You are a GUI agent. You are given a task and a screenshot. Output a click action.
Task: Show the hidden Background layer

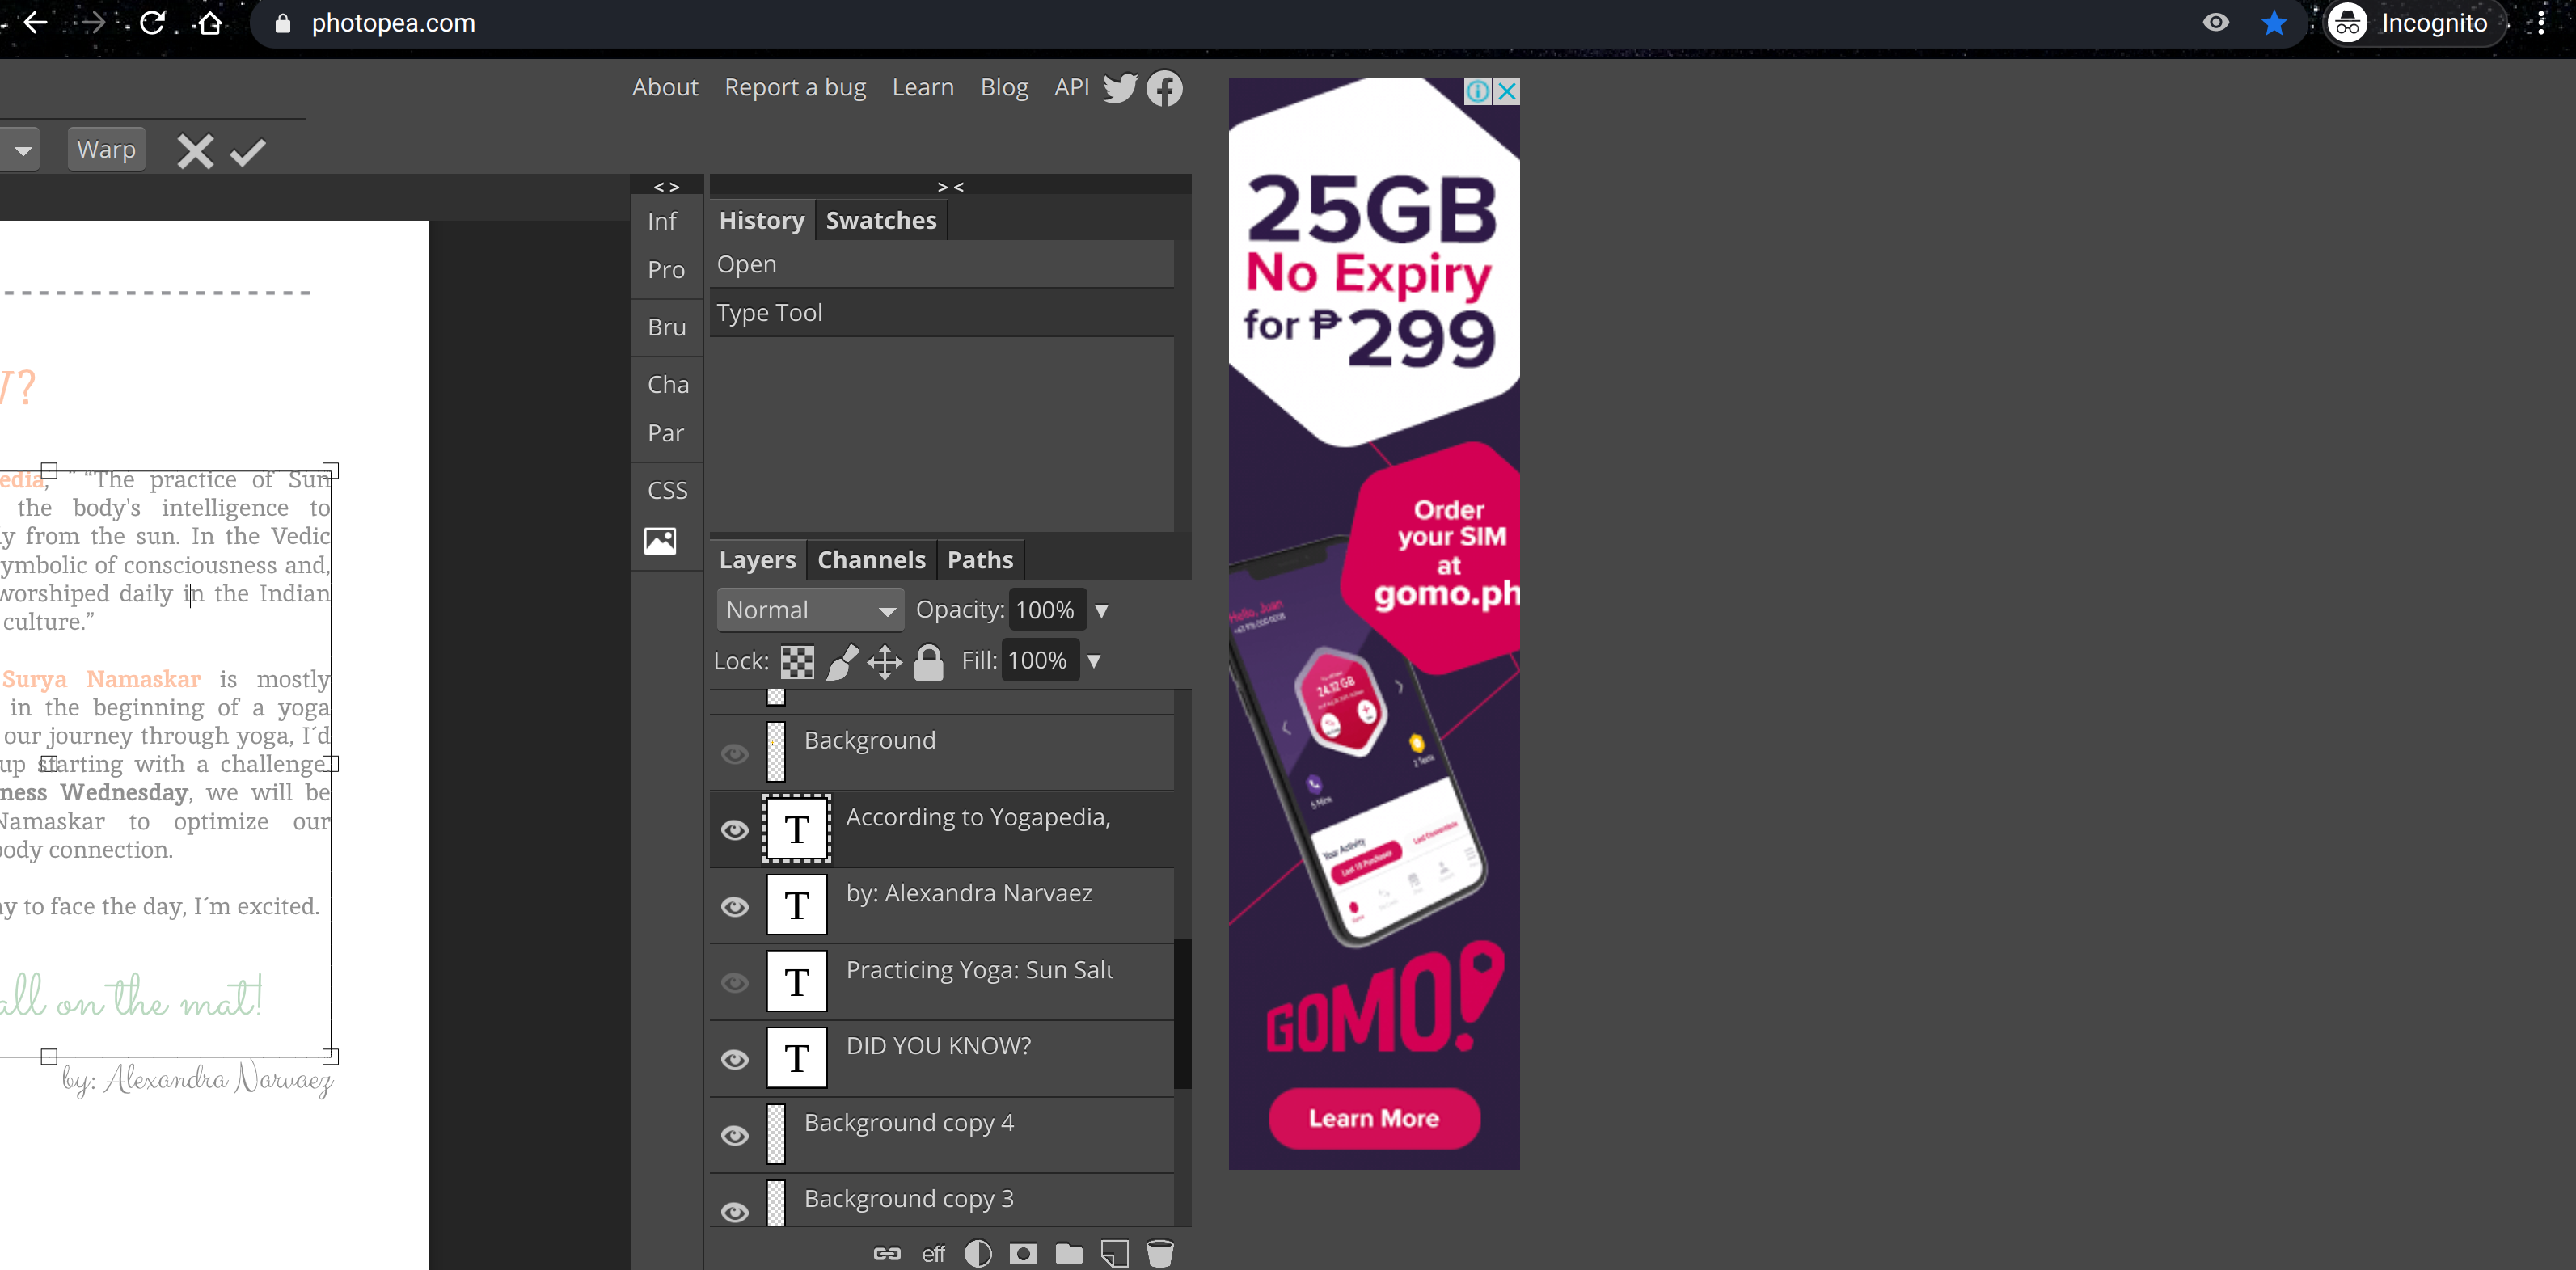pyautogui.click(x=735, y=753)
